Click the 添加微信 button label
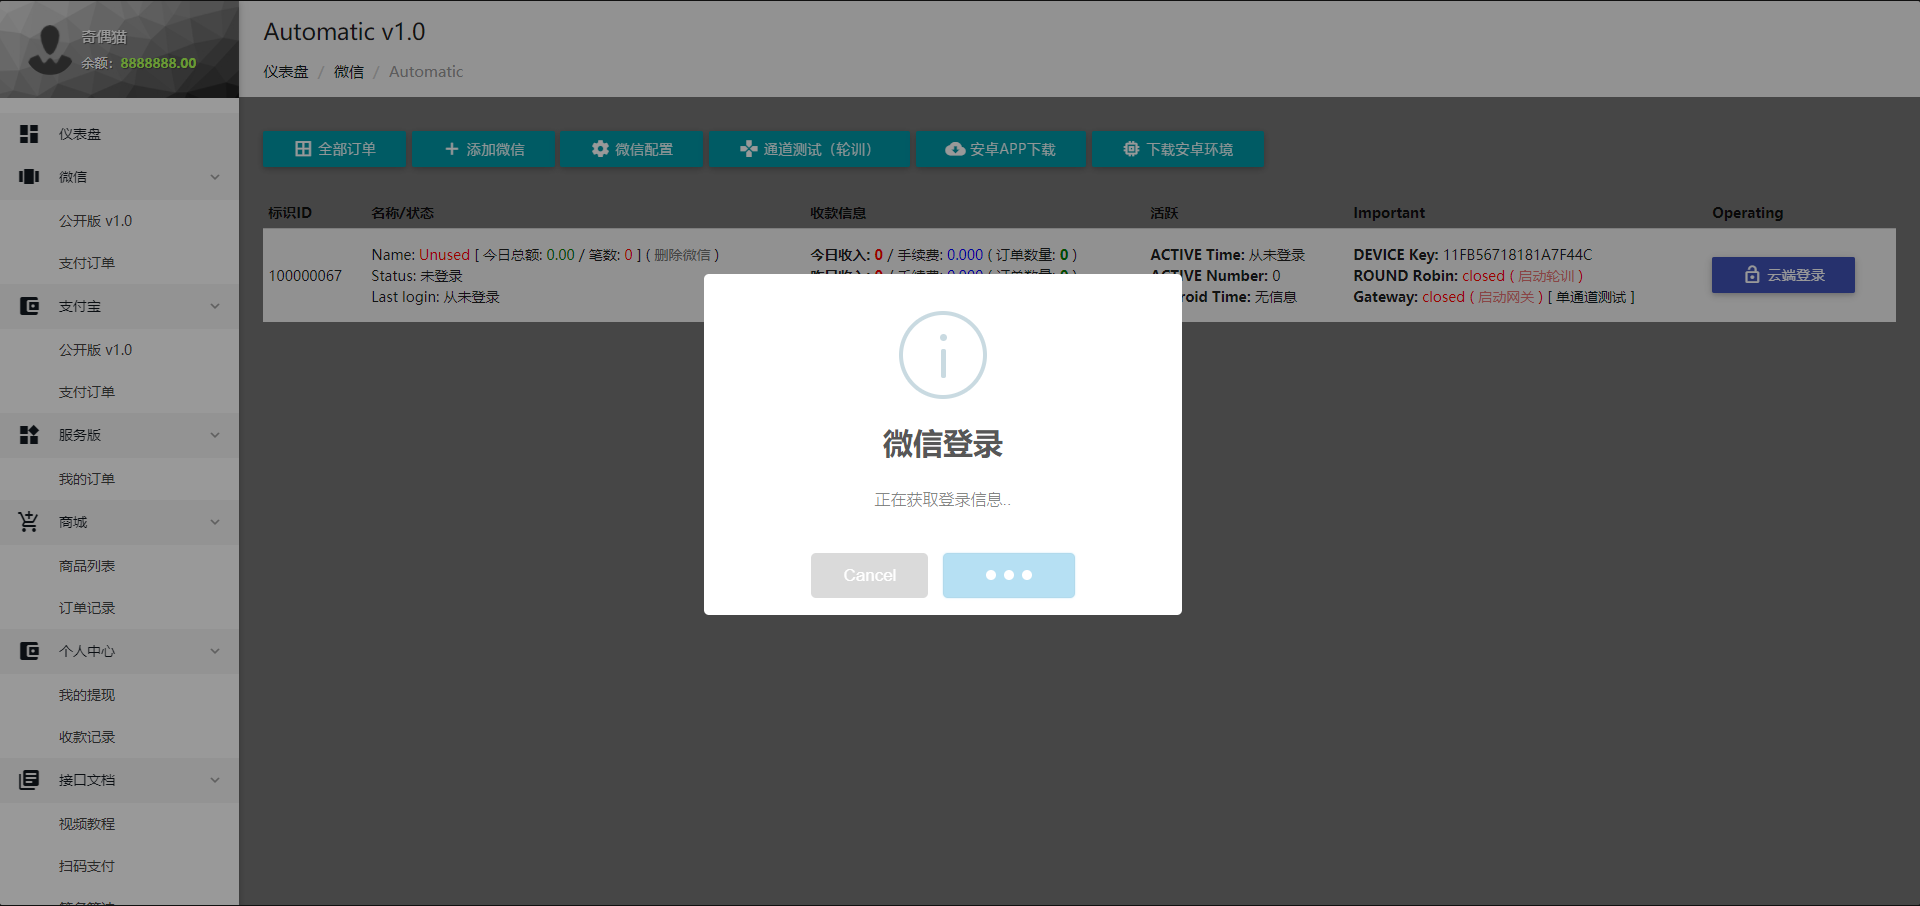Image resolution: width=1920 pixels, height=906 pixels. coord(496,149)
